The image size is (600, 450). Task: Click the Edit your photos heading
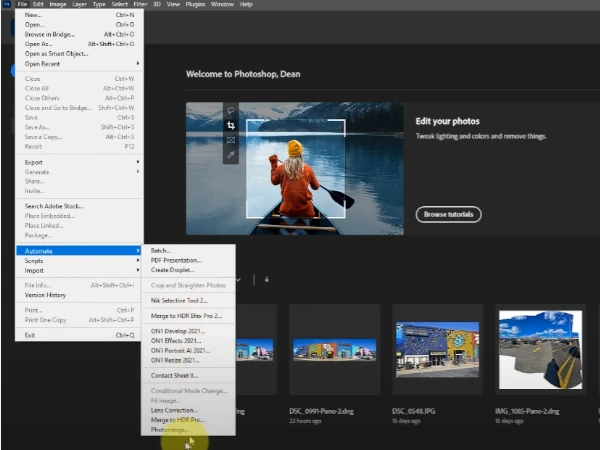tap(447, 121)
